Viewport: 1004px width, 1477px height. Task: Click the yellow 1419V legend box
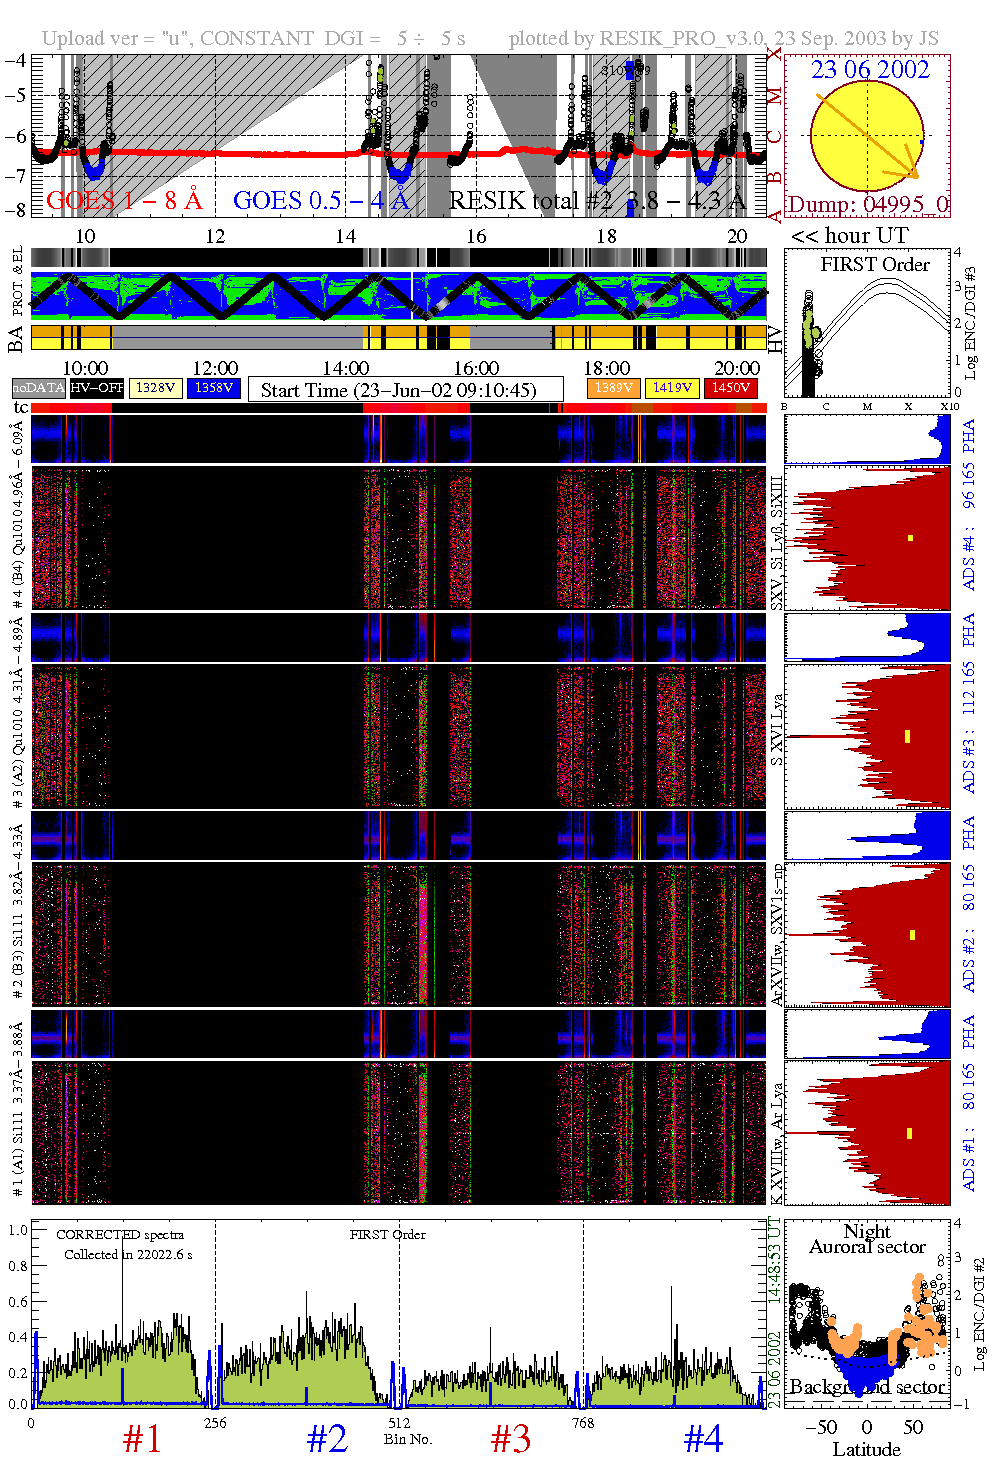click(672, 388)
